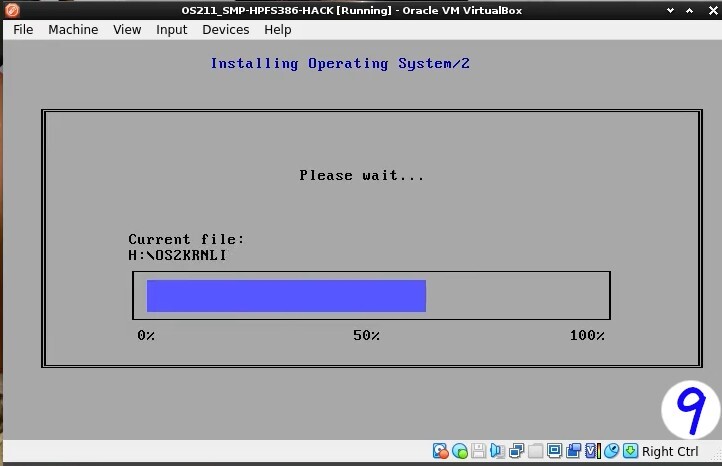722x466 pixels.
Task: Click the optical drive status icon
Action: tap(460, 451)
